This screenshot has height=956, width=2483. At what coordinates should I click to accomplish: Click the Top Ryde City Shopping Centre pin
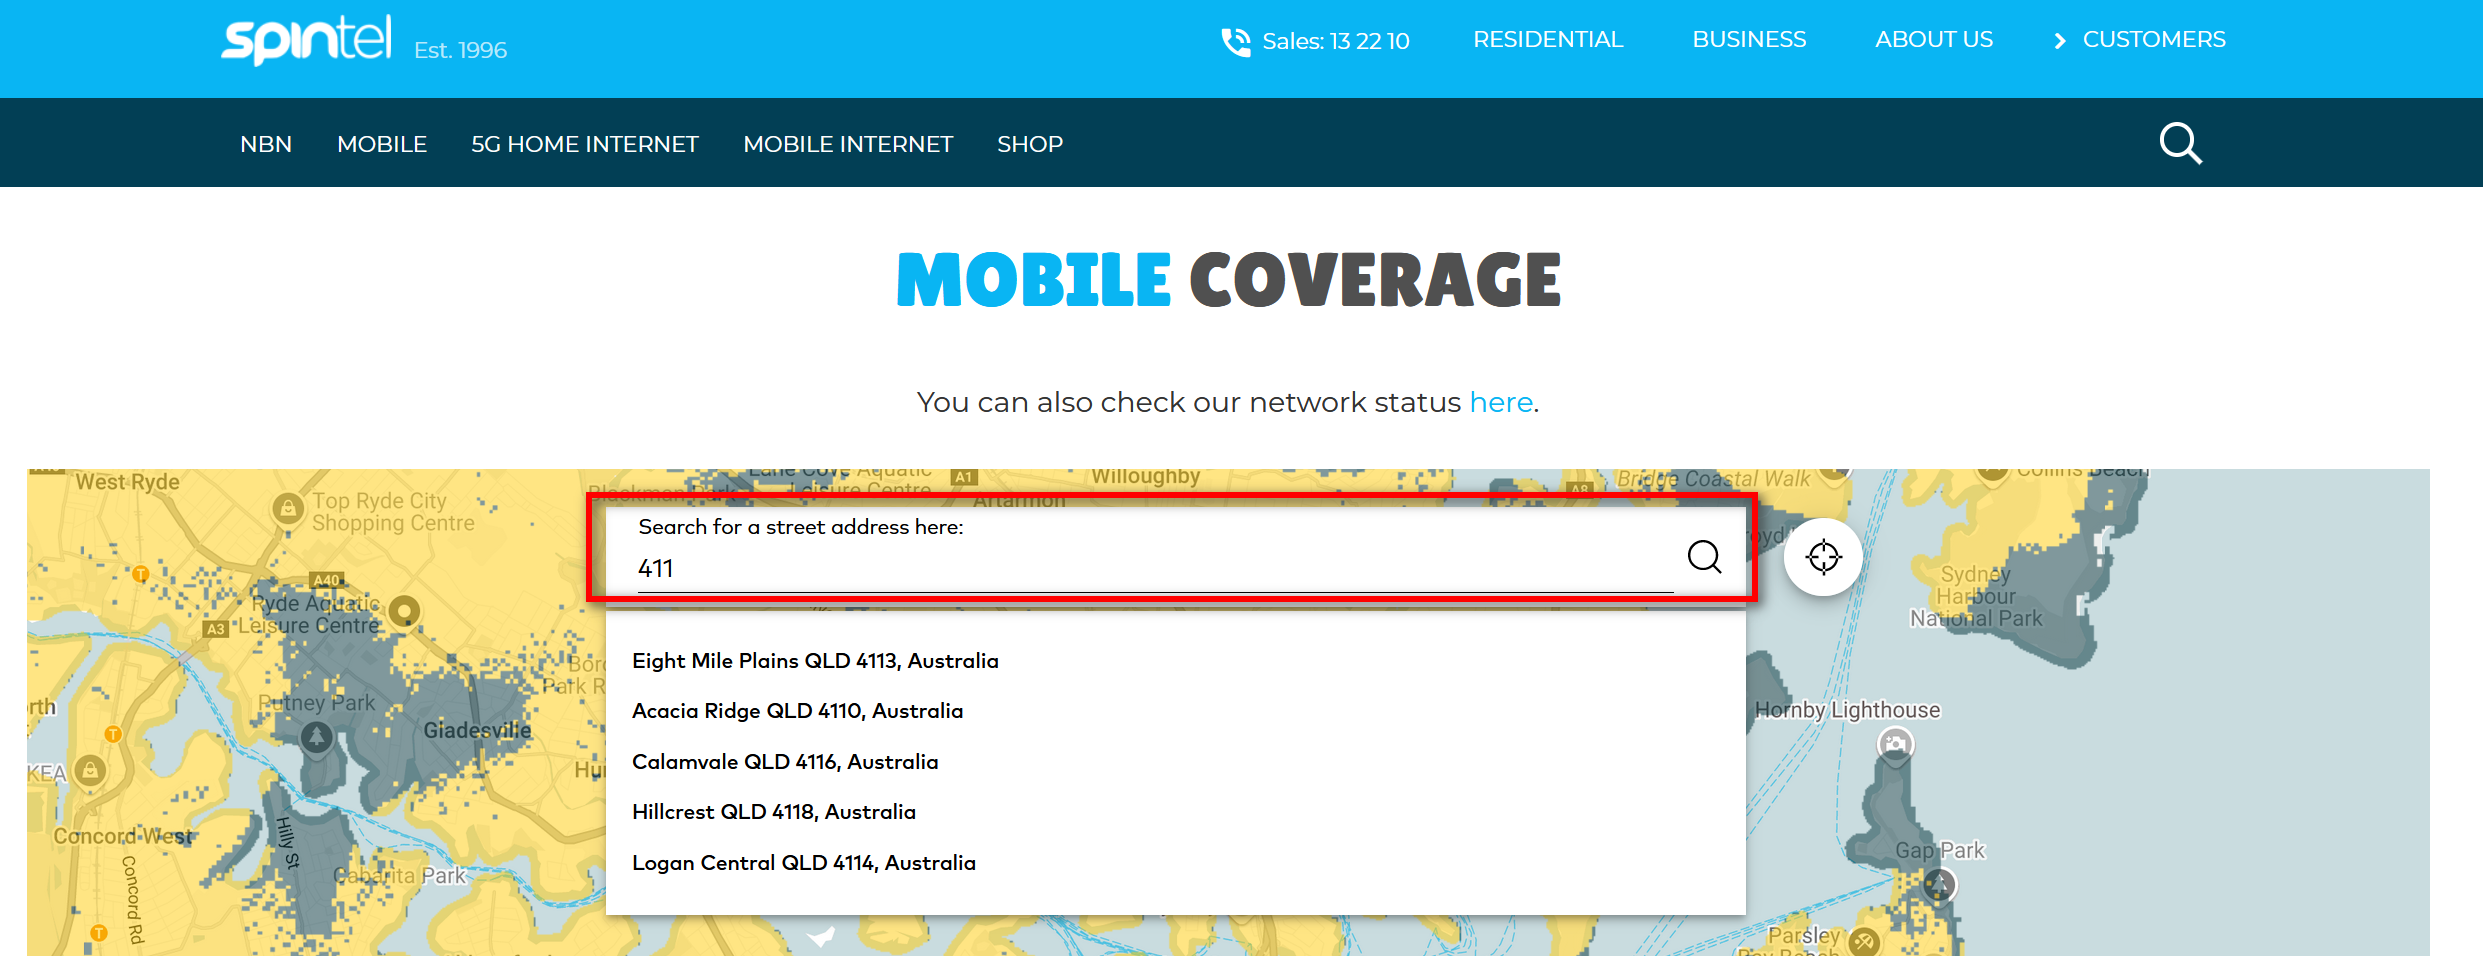coord(288,508)
